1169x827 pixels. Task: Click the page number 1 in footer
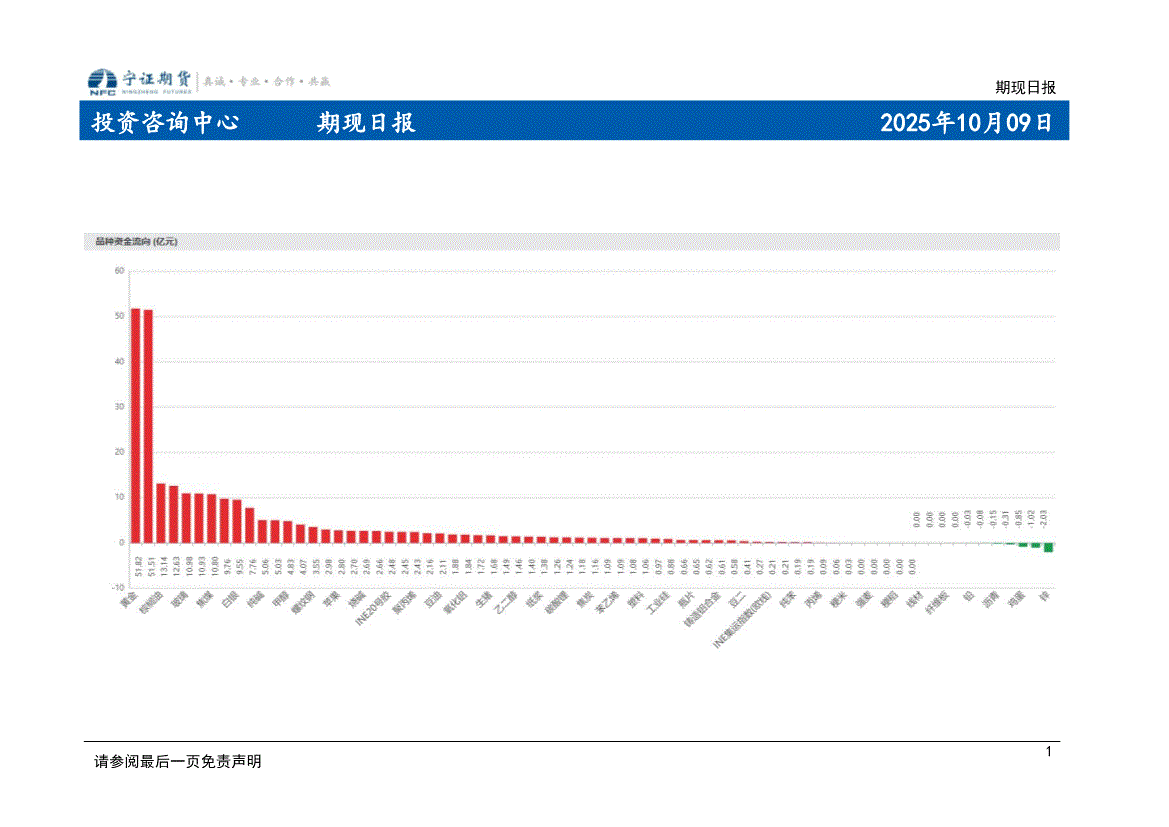tap(1048, 752)
